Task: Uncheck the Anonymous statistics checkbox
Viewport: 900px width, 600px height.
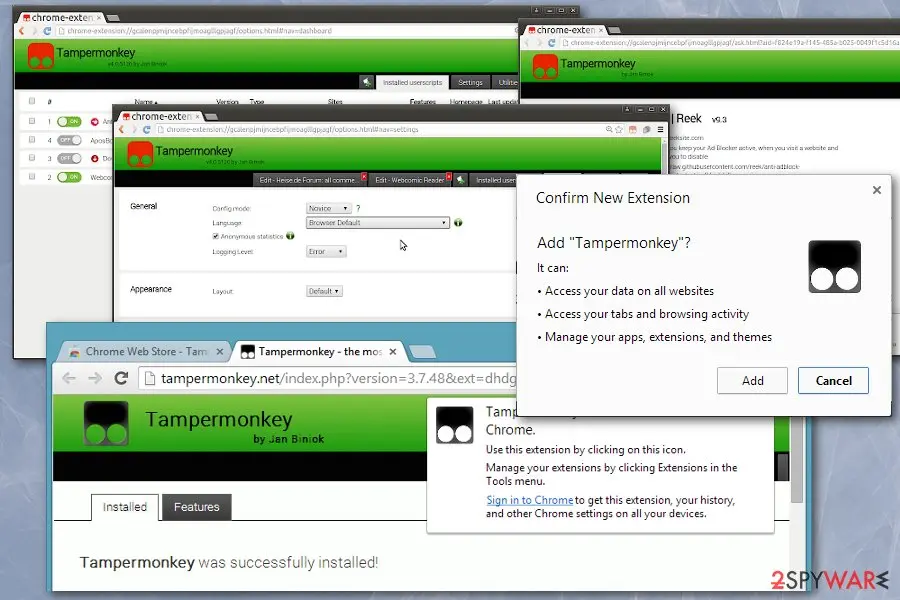Action: (216, 236)
